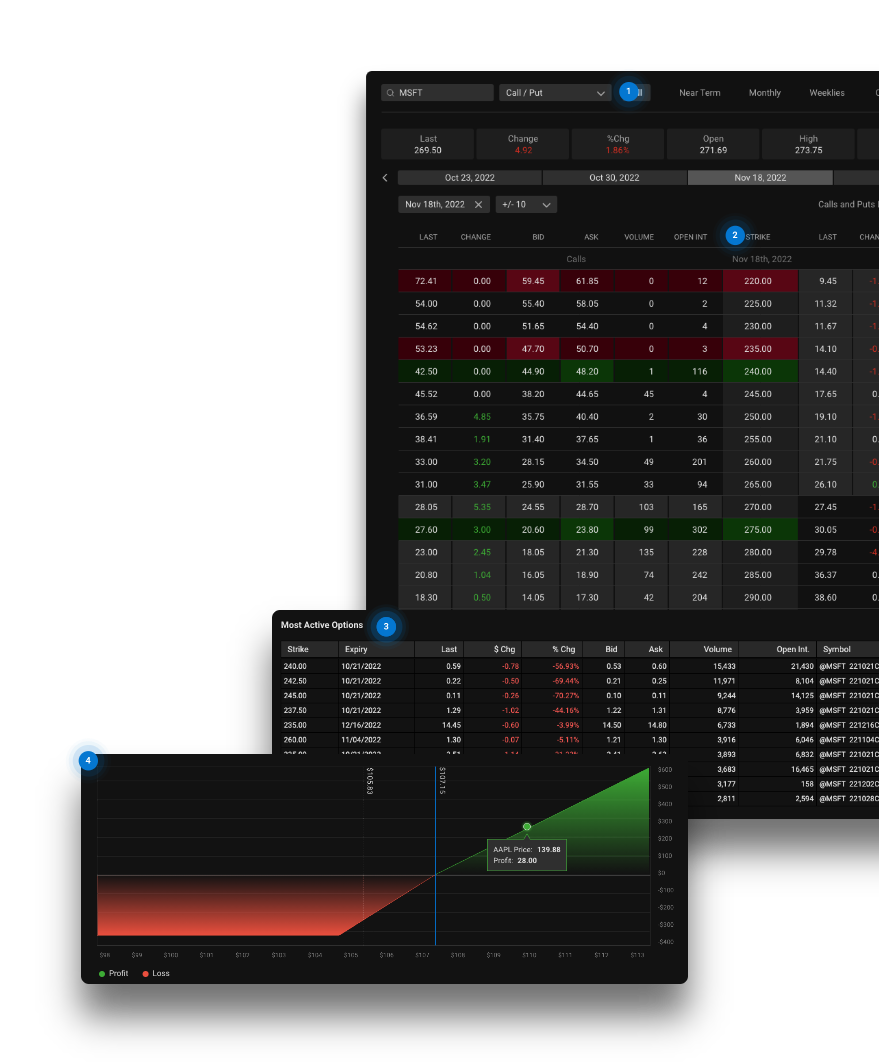879x1063 pixels.
Task: Open the Call / Put dropdown
Action: tap(555, 93)
